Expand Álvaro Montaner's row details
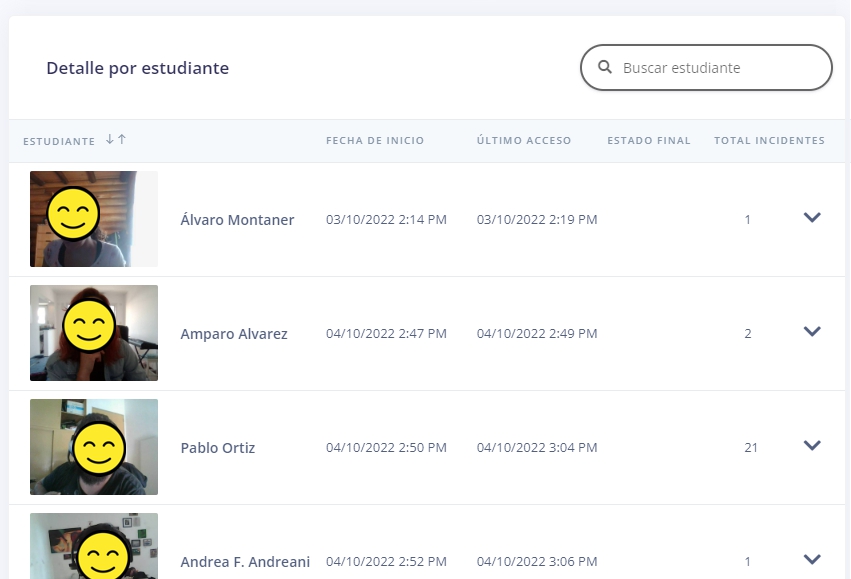Screen dimensions: 851x579 tap(812, 217)
